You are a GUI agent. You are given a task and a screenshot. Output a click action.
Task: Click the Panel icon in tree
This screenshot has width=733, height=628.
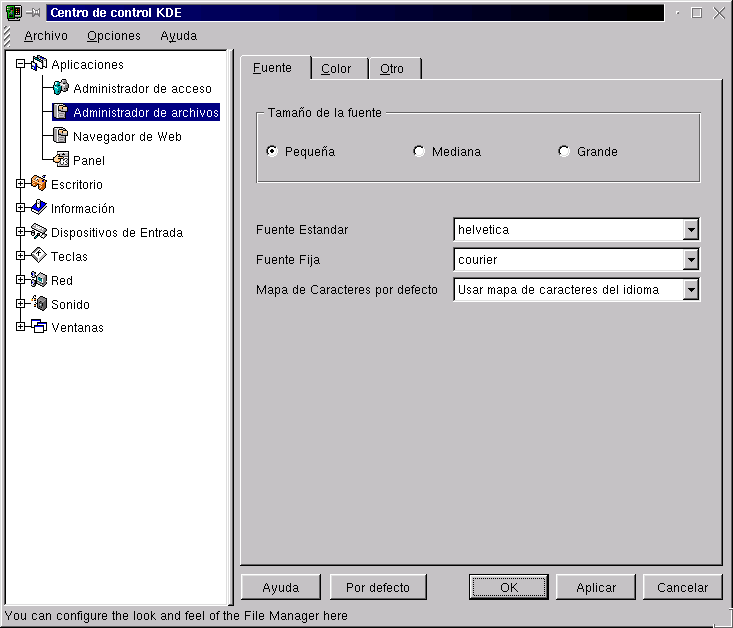[61, 160]
